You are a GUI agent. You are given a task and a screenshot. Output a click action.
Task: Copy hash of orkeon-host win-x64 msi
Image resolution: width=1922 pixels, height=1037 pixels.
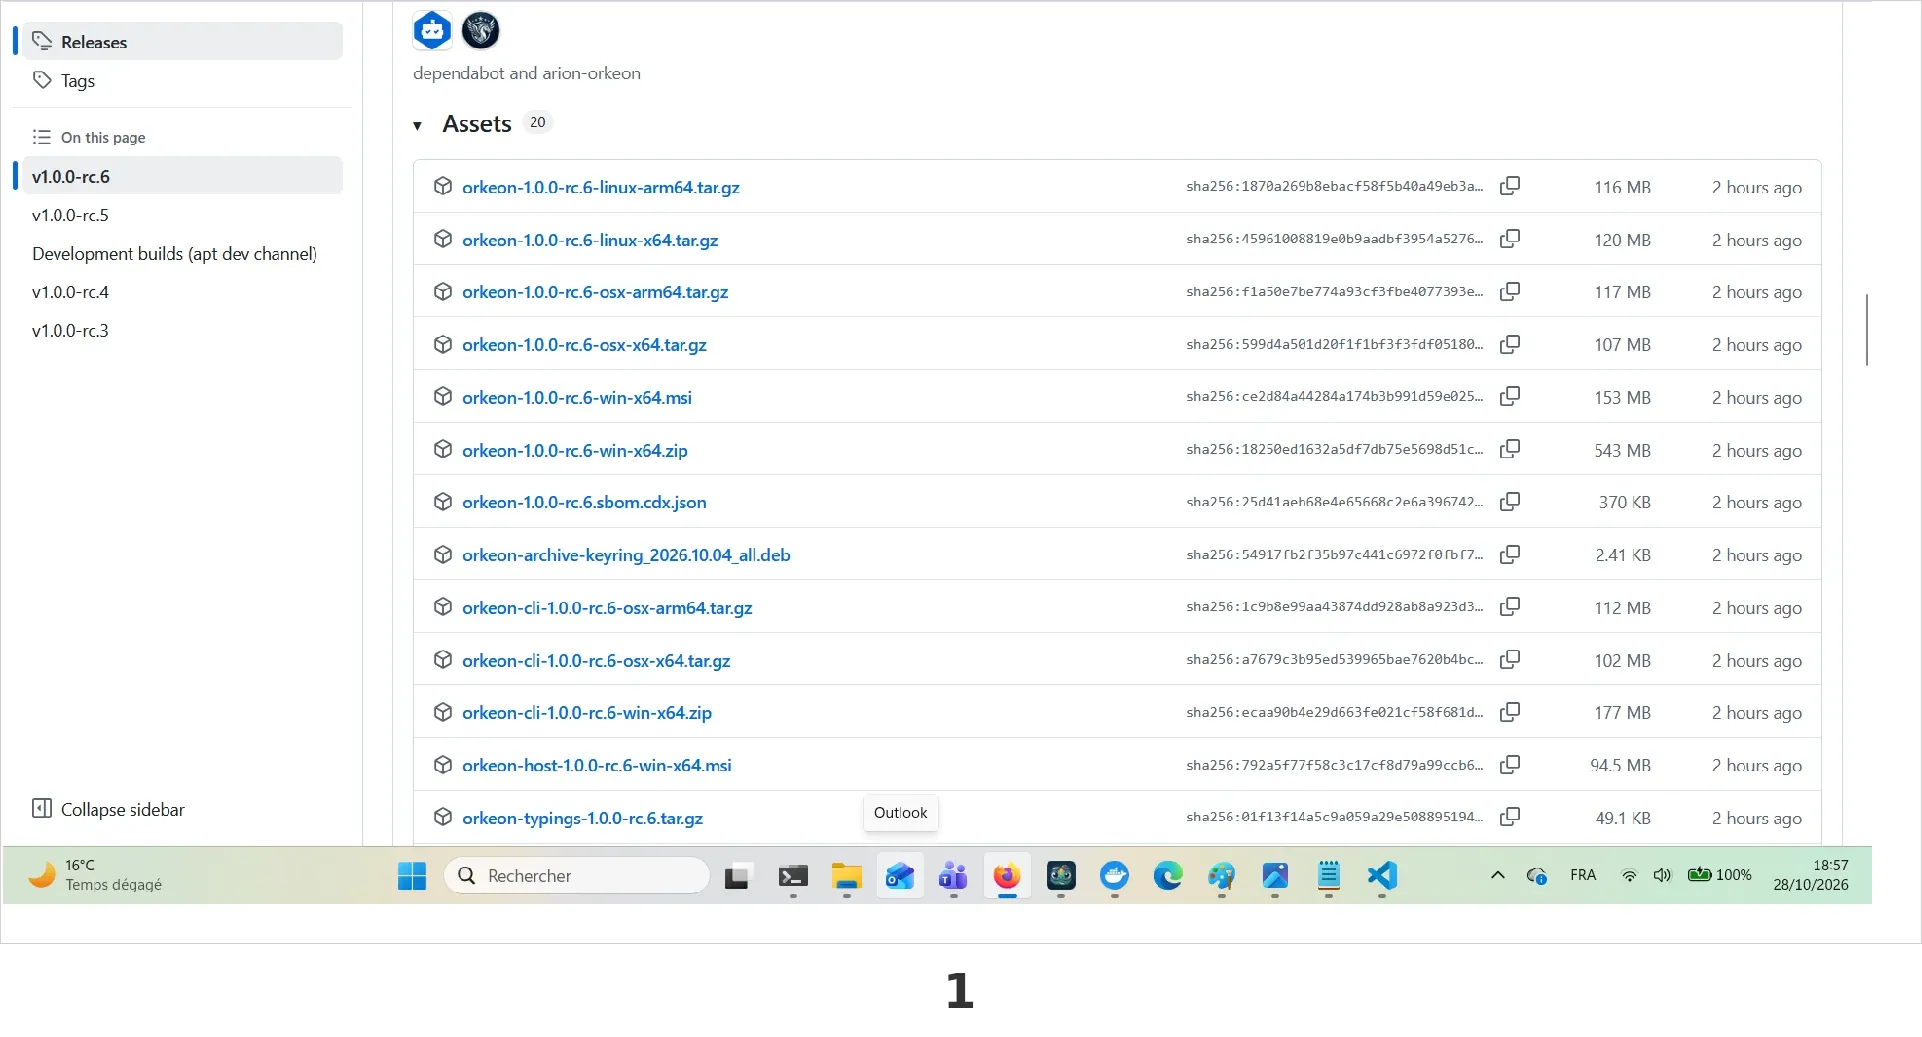coord(1510,764)
